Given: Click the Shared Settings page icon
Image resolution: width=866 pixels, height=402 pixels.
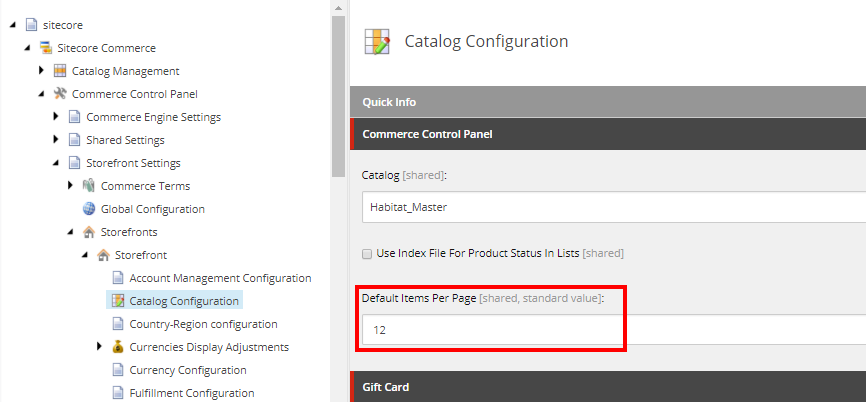Looking at the screenshot, I should (75, 140).
